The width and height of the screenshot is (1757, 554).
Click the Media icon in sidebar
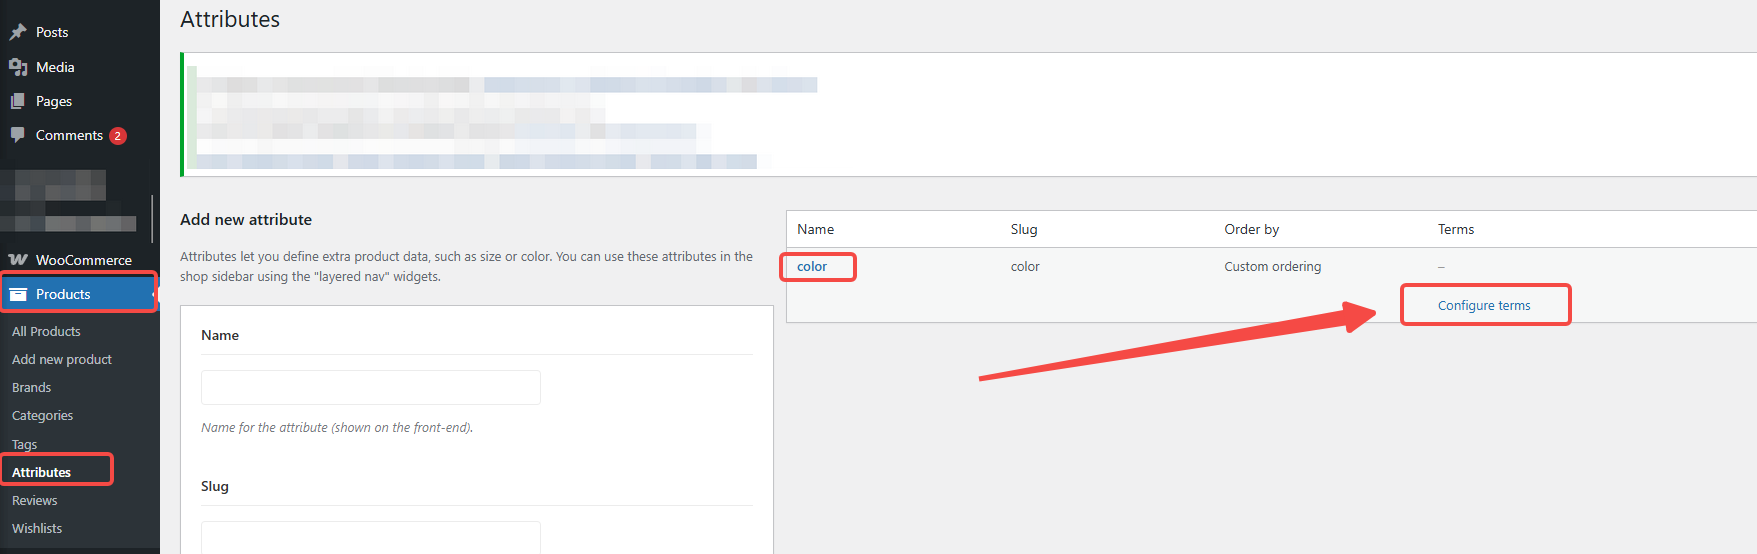coord(18,67)
